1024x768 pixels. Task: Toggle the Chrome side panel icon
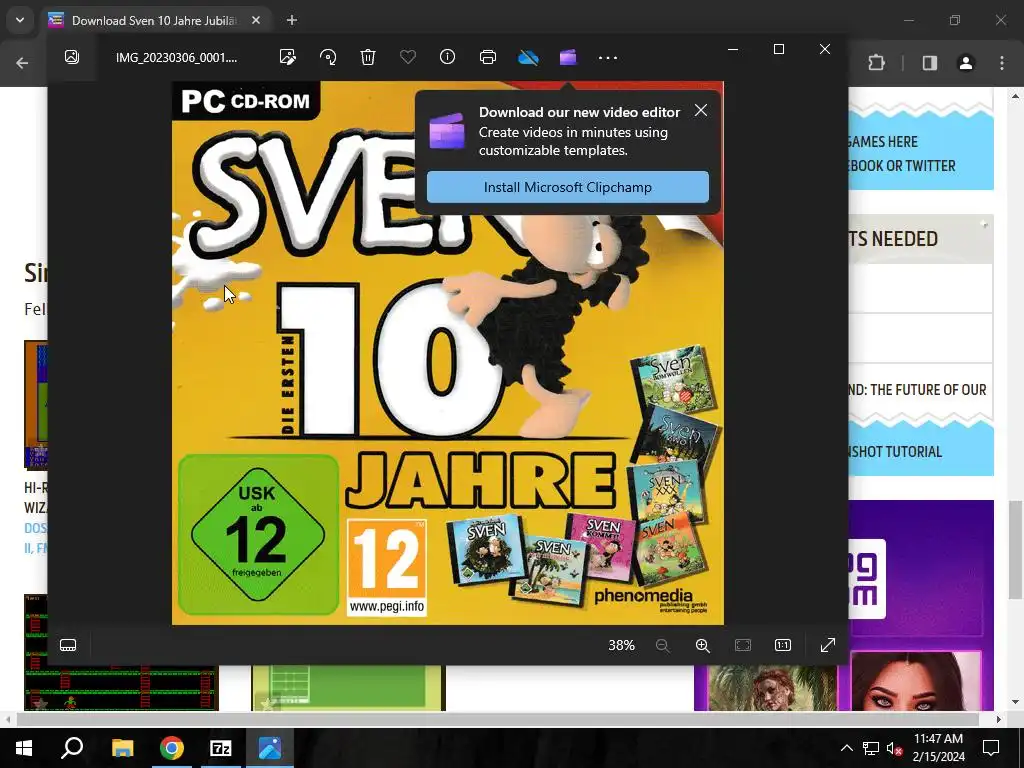(x=929, y=63)
